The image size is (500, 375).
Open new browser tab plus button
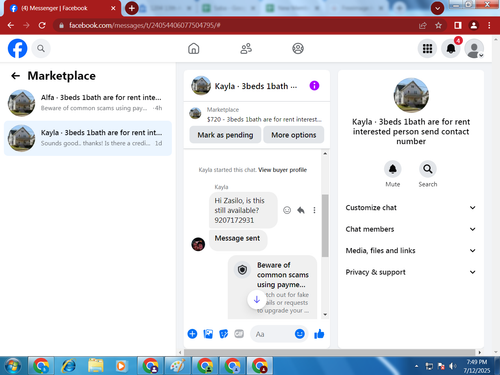tap(132, 8)
